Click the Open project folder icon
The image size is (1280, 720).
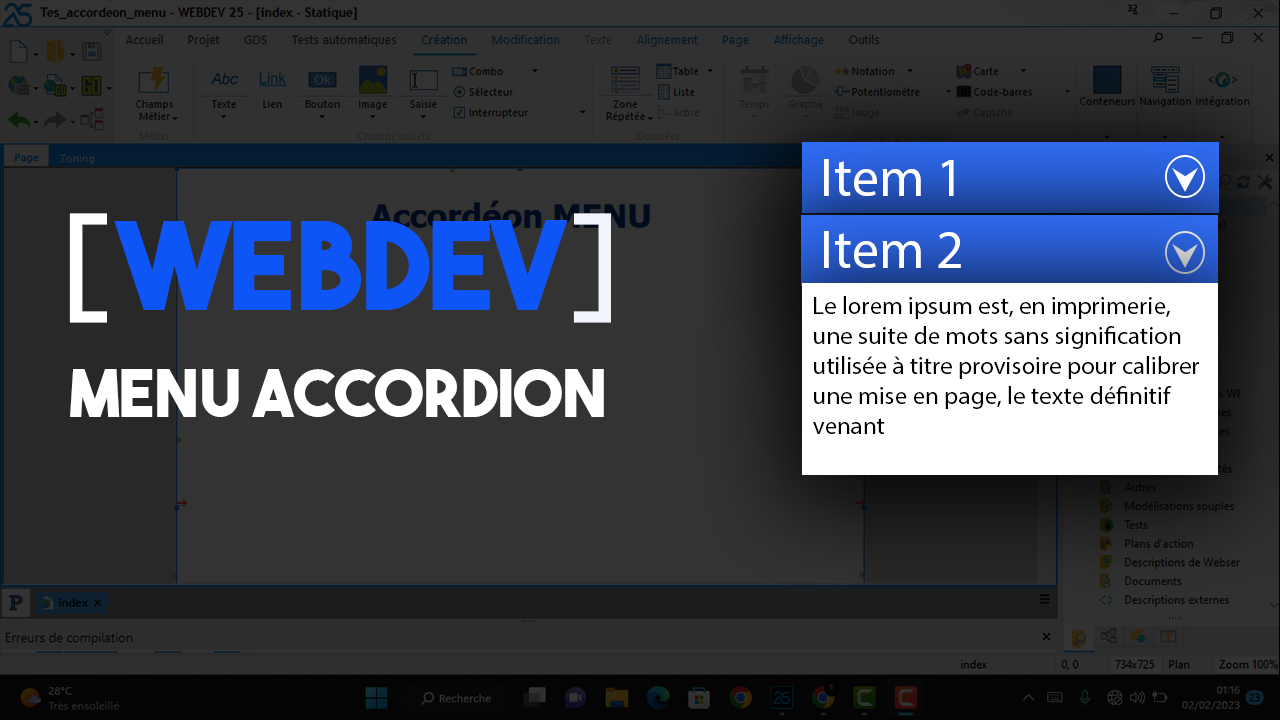point(55,52)
